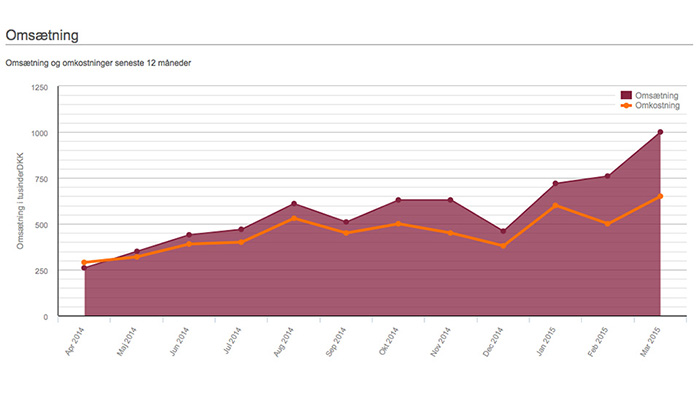Select the Aug 2014 Omkostning orange point

(294, 218)
